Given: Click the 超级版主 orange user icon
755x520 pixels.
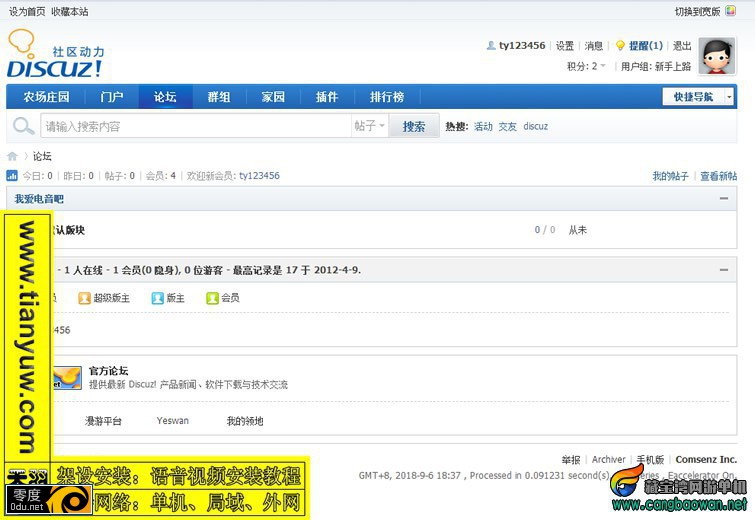Looking at the screenshot, I should click(84, 298).
